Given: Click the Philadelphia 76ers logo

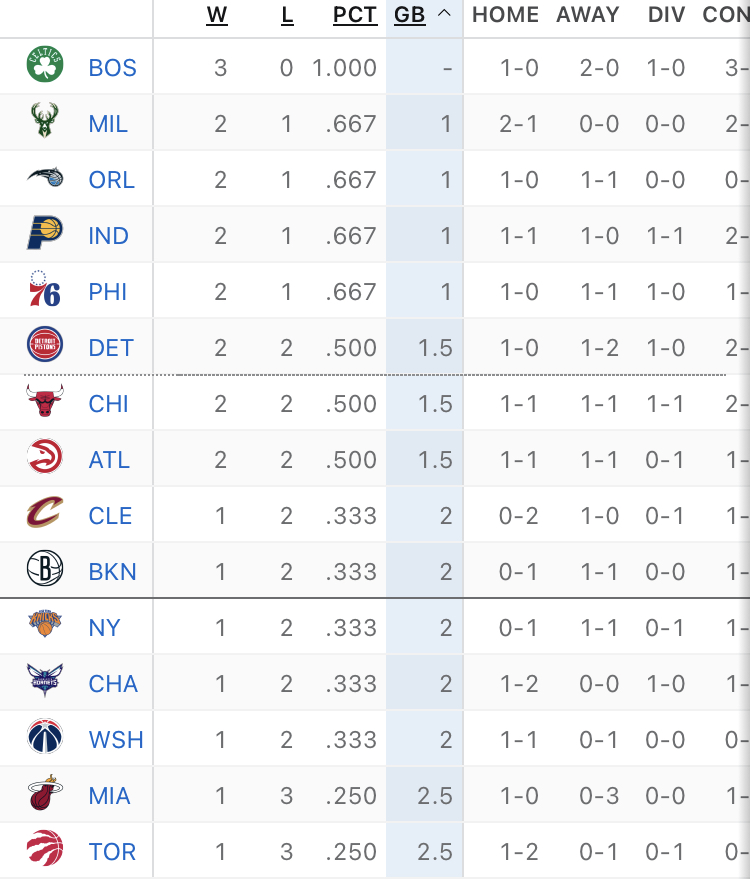Looking at the screenshot, I should click(x=45, y=289).
